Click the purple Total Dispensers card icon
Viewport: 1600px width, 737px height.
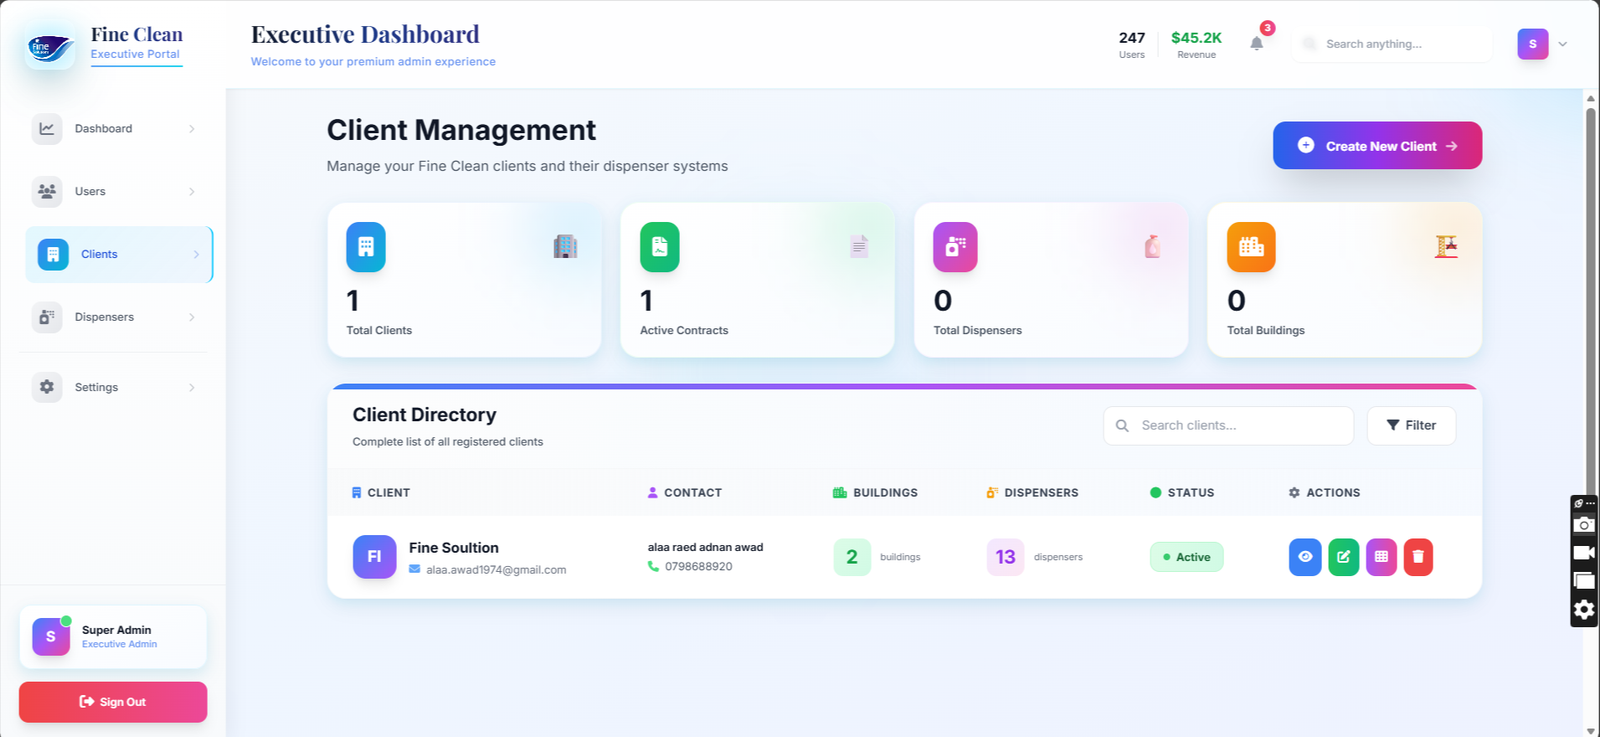click(x=955, y=247)
